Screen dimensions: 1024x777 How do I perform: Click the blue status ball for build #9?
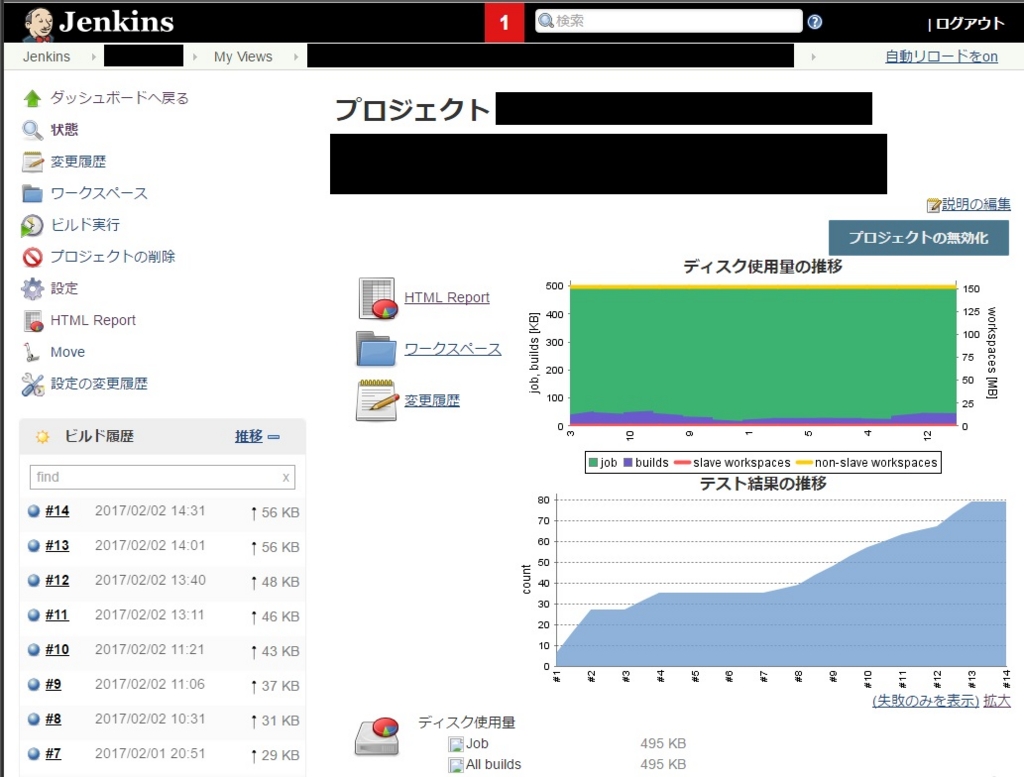click(34, 684)
